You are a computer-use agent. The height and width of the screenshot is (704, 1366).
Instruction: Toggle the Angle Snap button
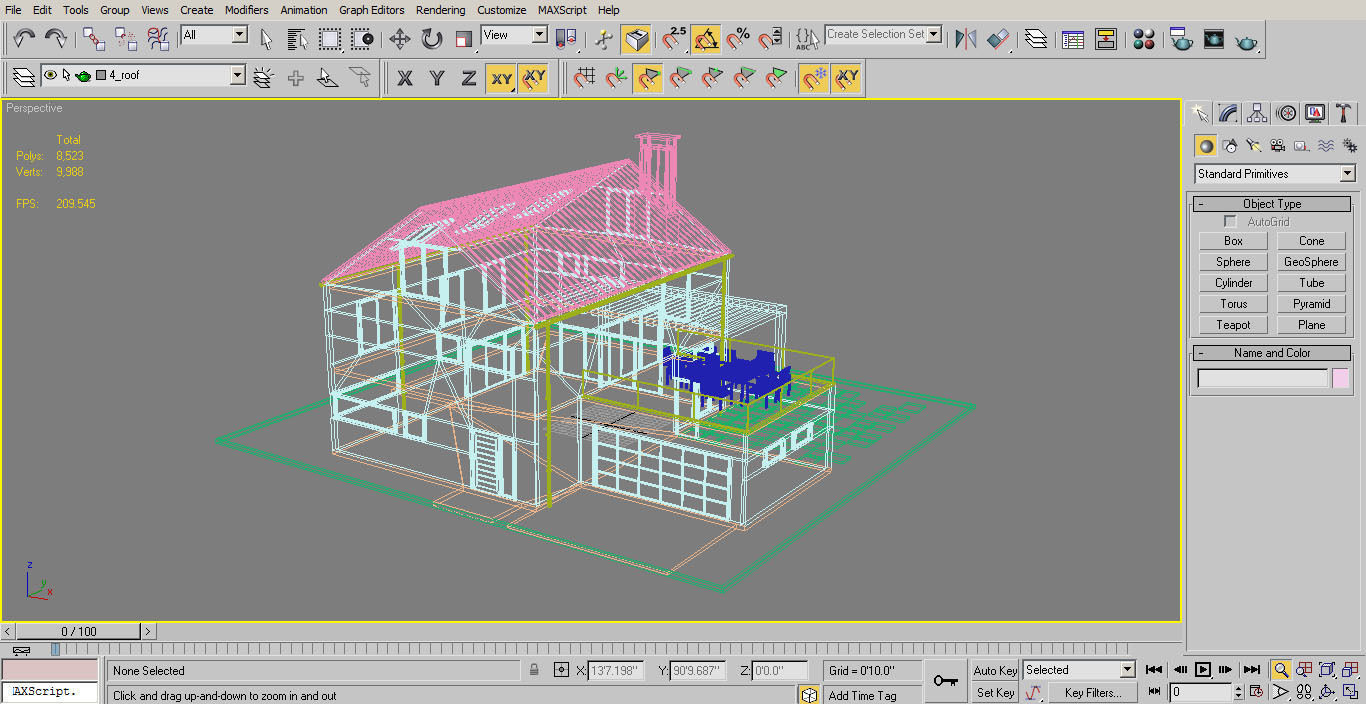706,39
